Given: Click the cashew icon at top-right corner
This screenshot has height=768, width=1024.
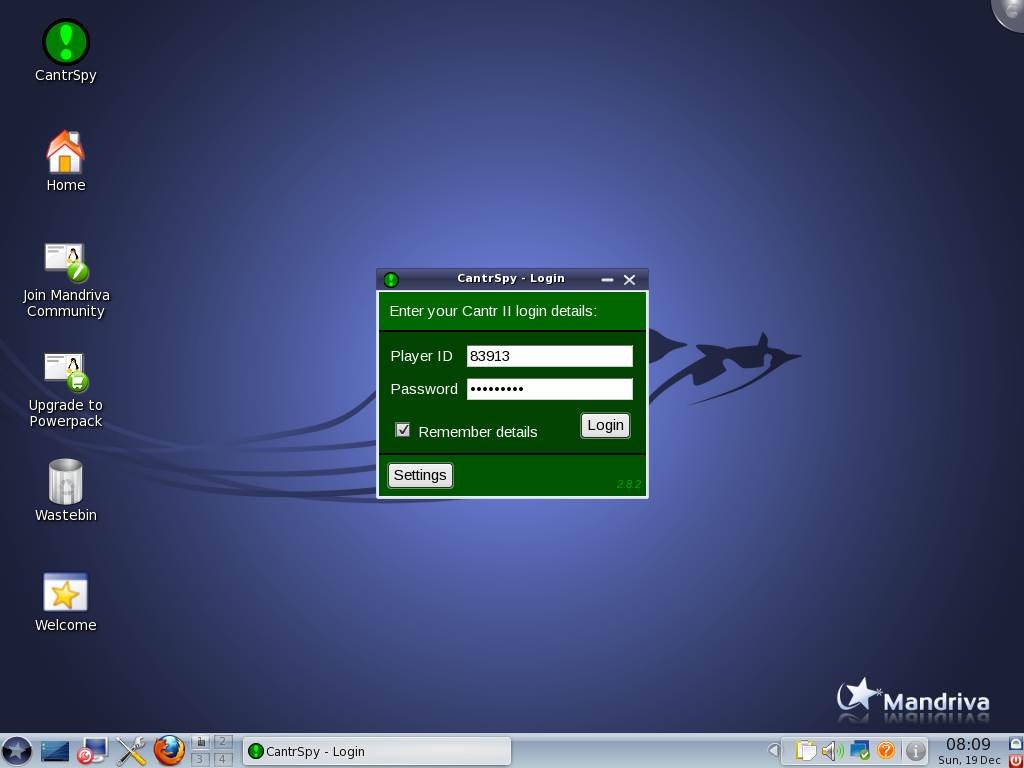Looking at the screenshot, I should click(x=1009, y=13).
